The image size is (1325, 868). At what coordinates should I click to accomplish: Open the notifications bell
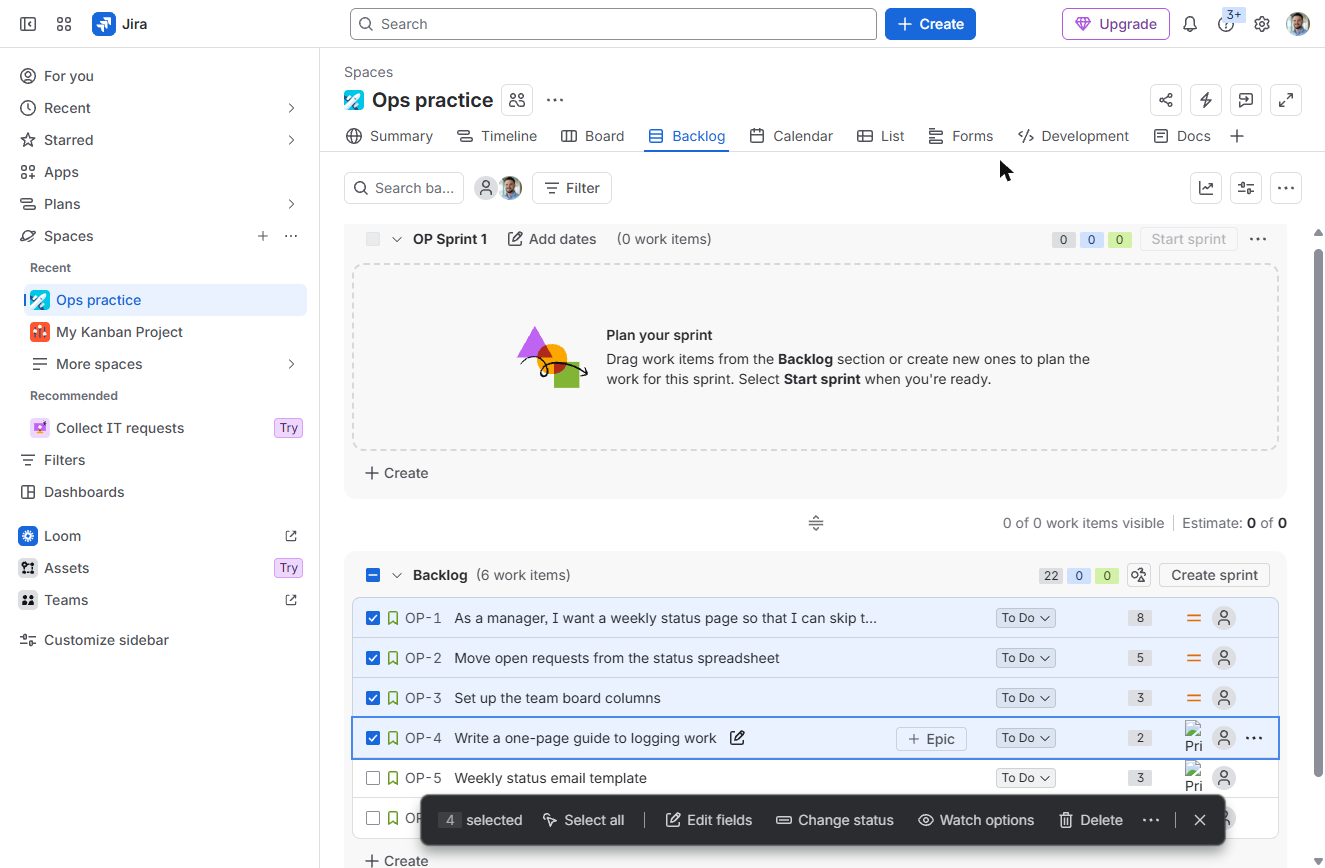point(1190,24)
